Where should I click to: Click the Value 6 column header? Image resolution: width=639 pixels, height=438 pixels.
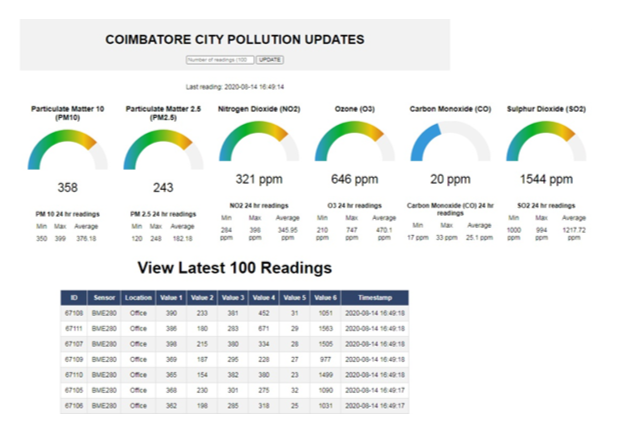coord(325,298)
